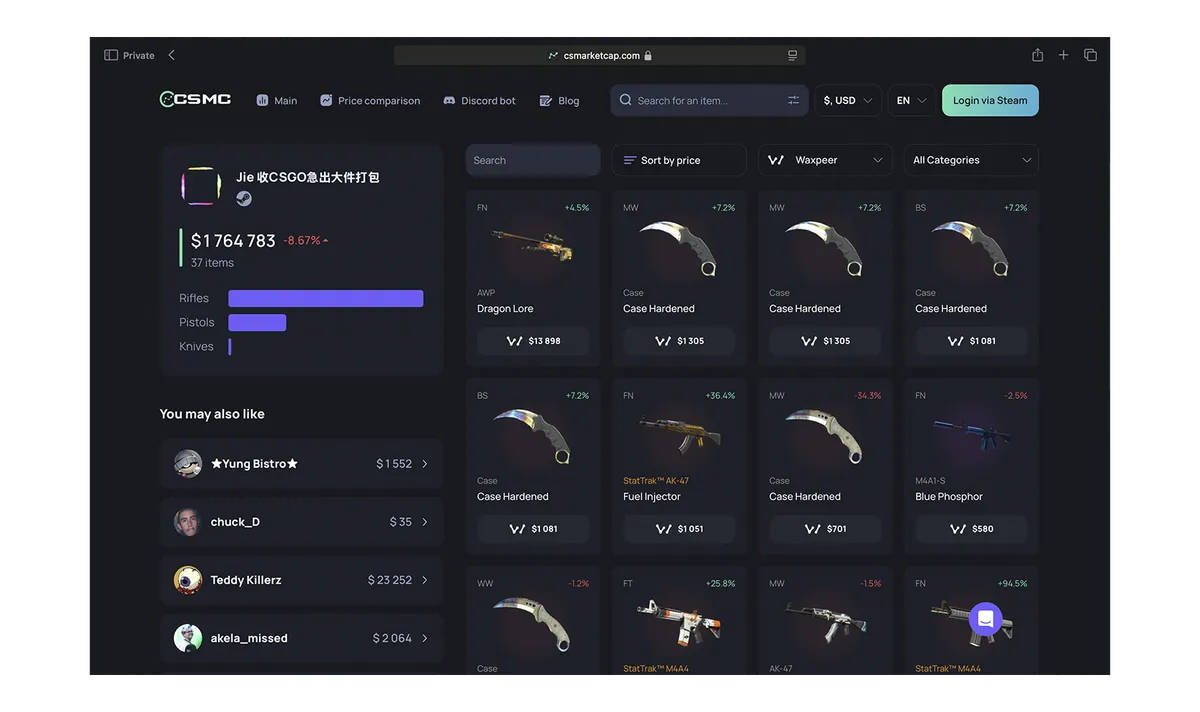1200x712 pixels.
Task: Expand the EN language selector
Action: click(x=911, y=100)
